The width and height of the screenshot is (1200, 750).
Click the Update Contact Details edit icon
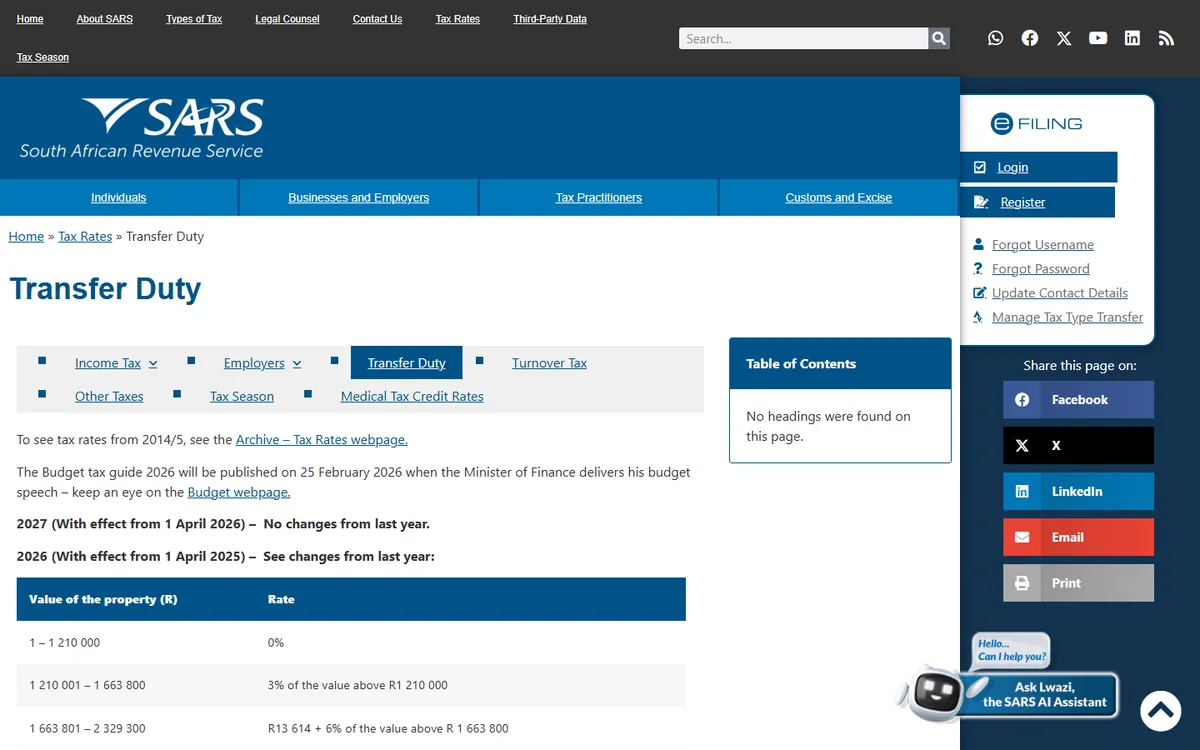(979, 293)
